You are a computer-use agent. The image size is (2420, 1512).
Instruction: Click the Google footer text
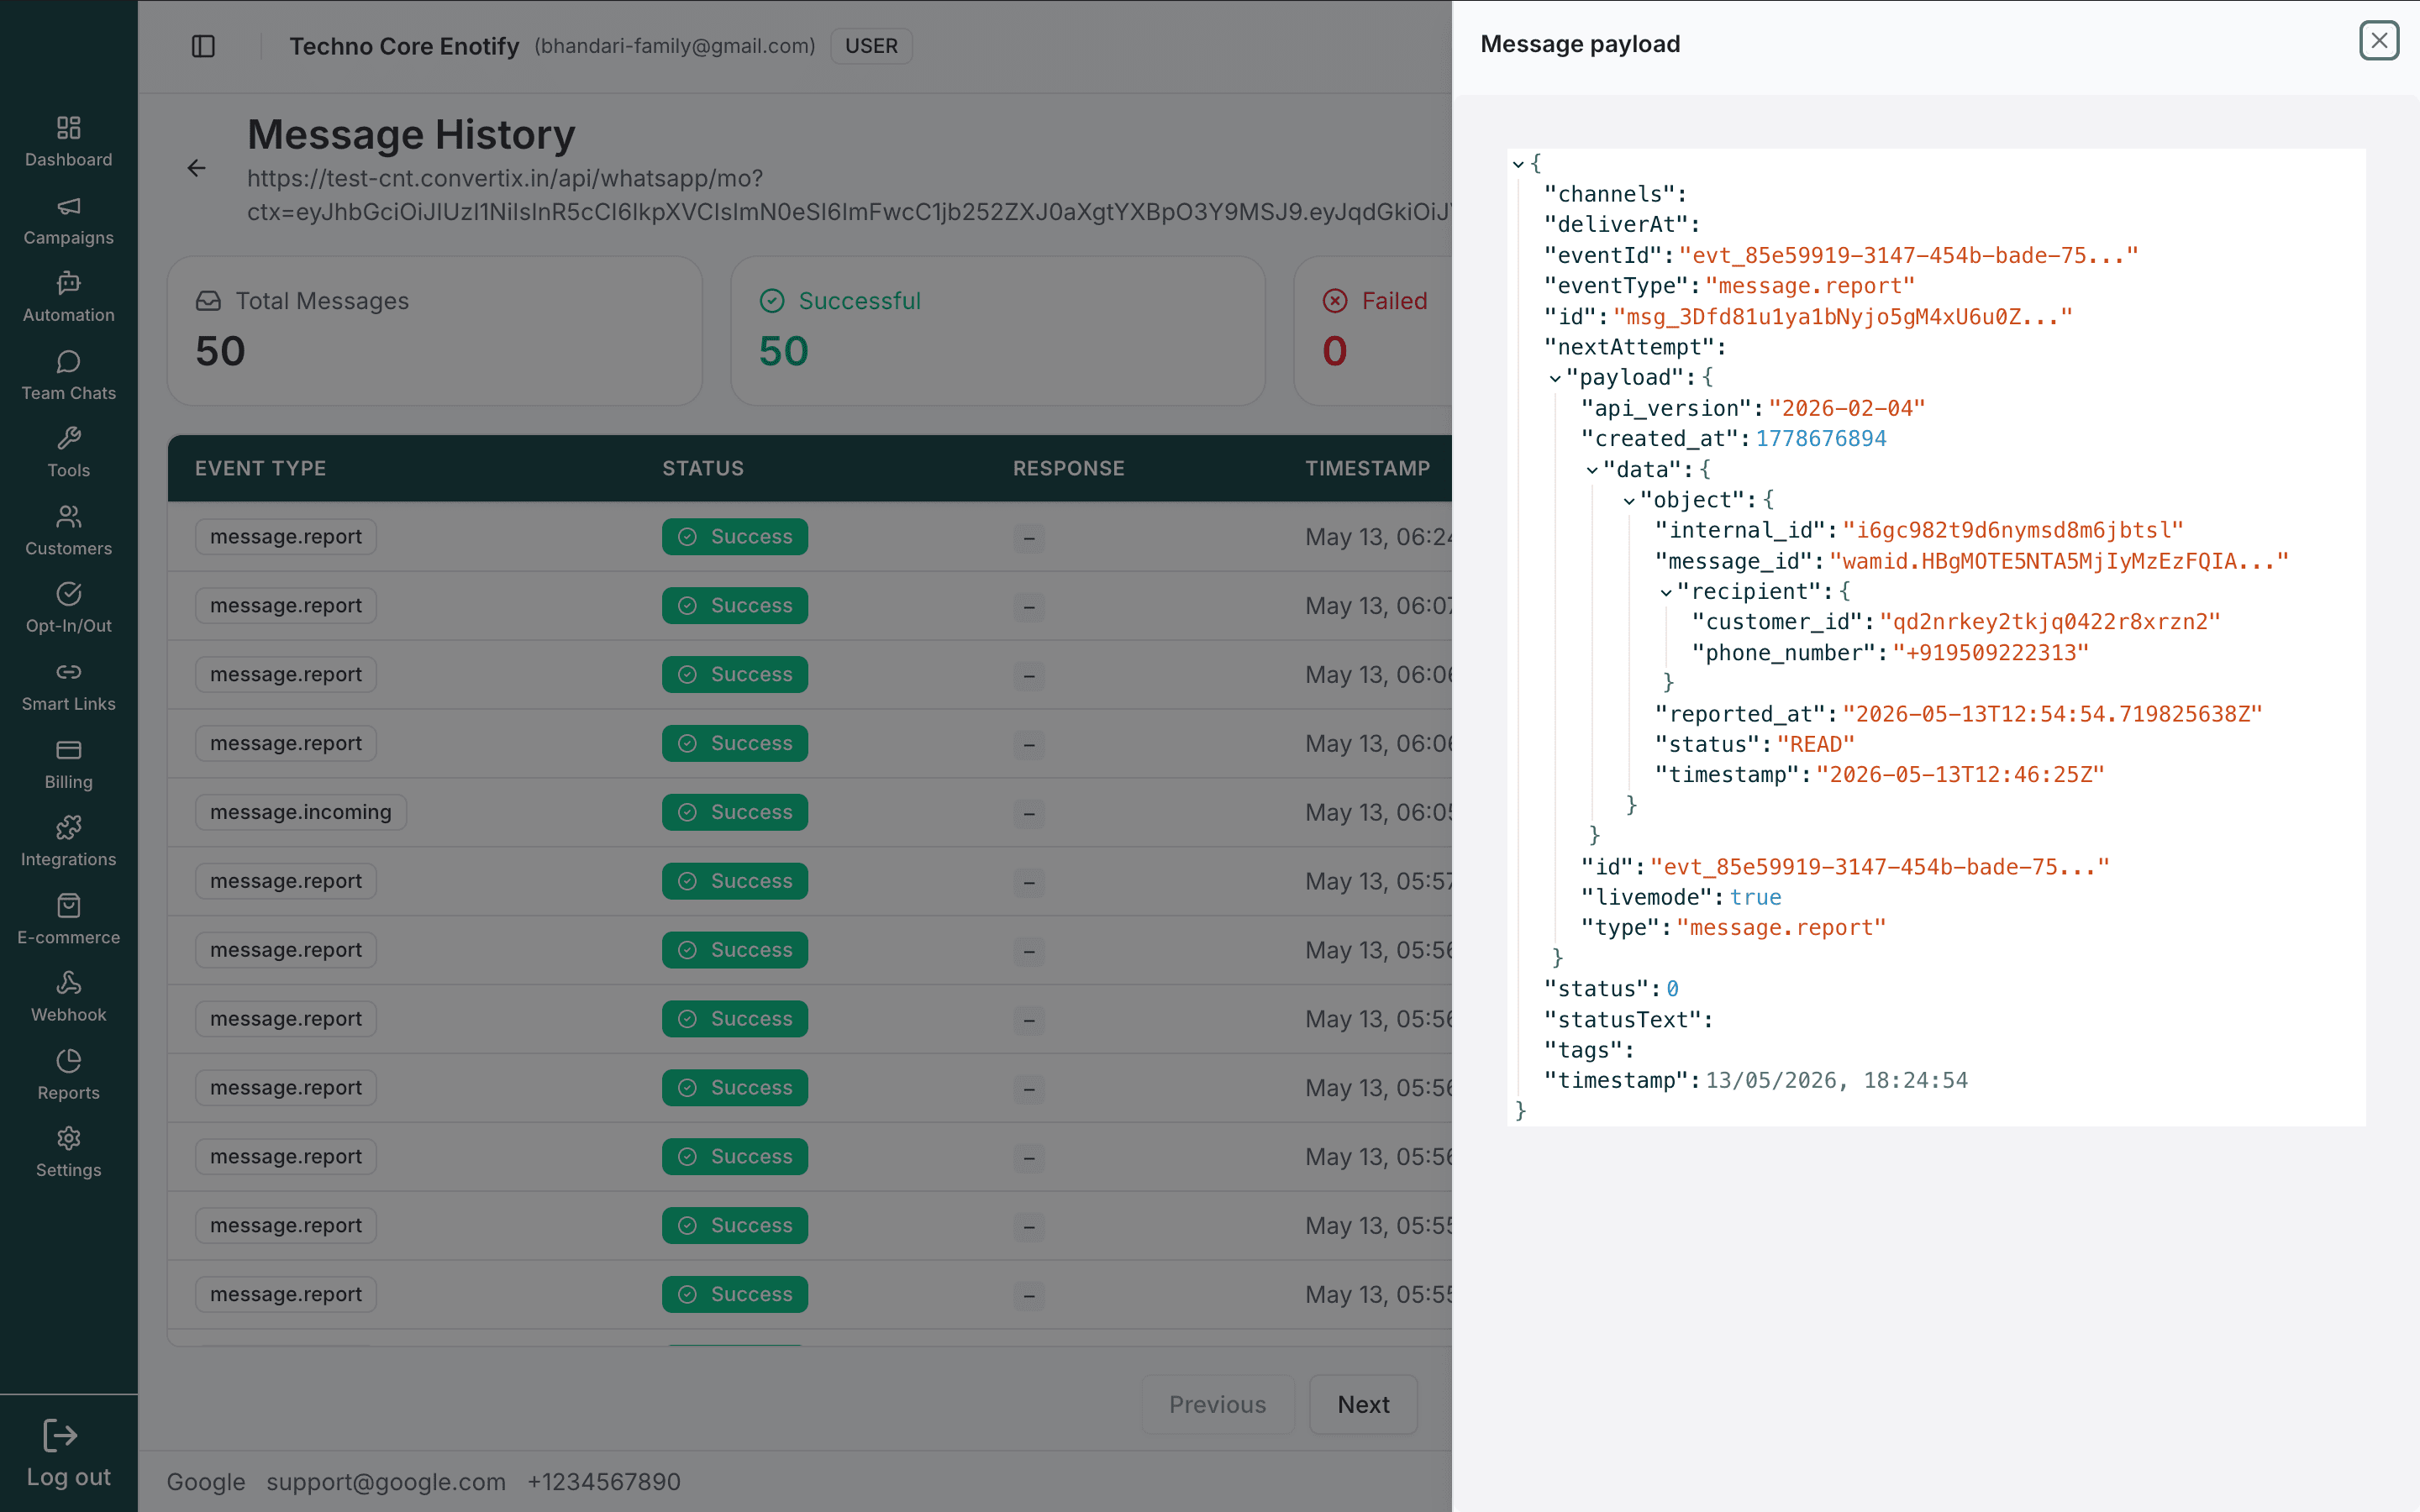[206, 1481]
